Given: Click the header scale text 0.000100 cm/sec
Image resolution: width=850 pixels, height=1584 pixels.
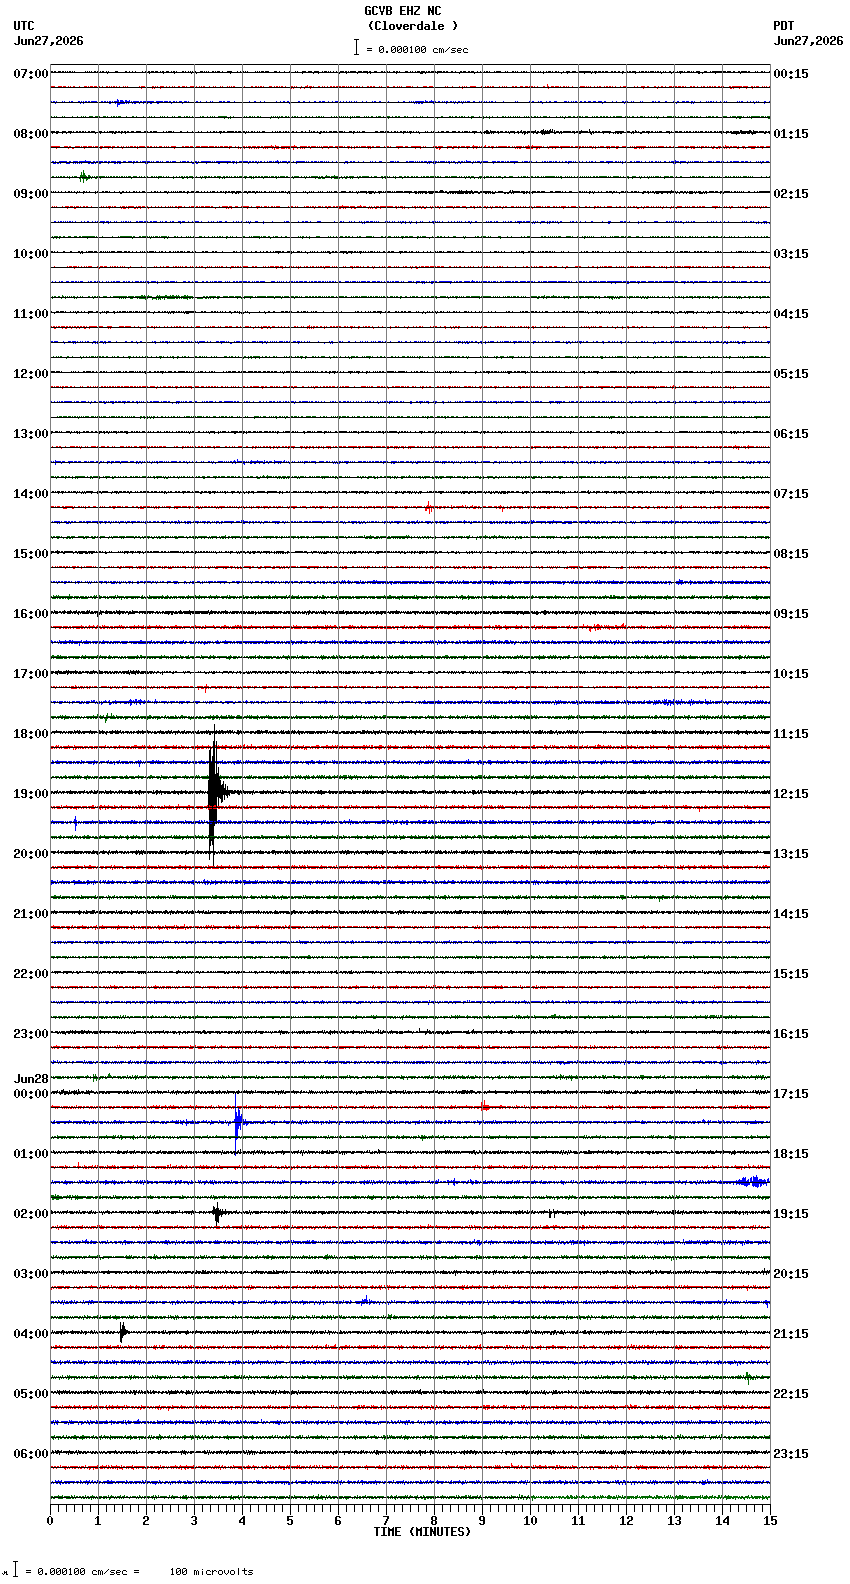Looking at the screenshot, I should click(x=423, y=49).
